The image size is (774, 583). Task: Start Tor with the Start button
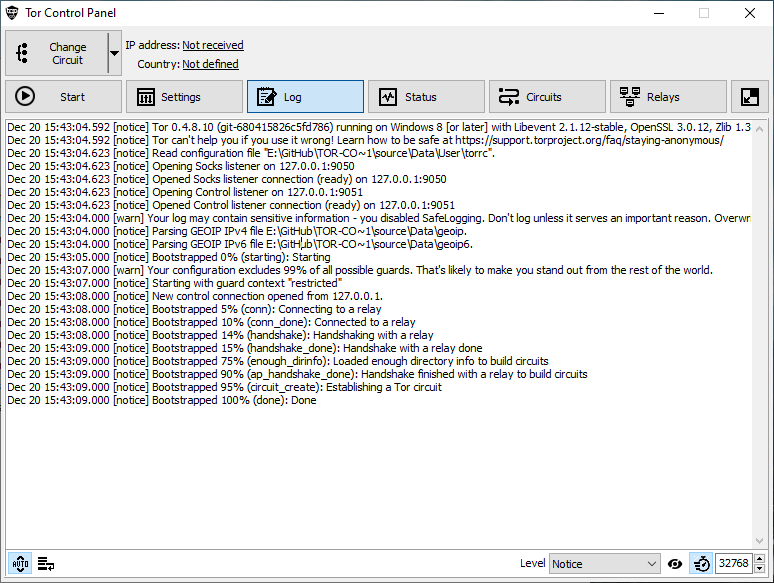click(63, 97)
